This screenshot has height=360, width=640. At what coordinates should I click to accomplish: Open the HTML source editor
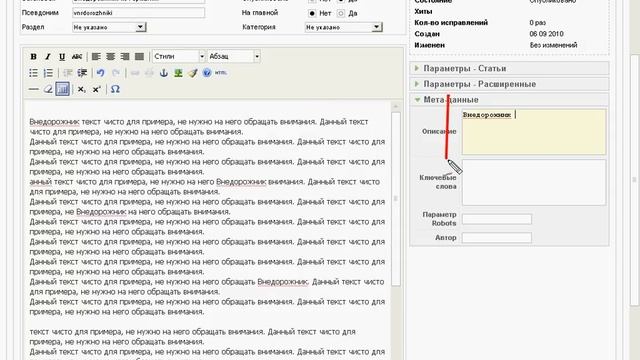pyautogui.click(x=221, y=73)
